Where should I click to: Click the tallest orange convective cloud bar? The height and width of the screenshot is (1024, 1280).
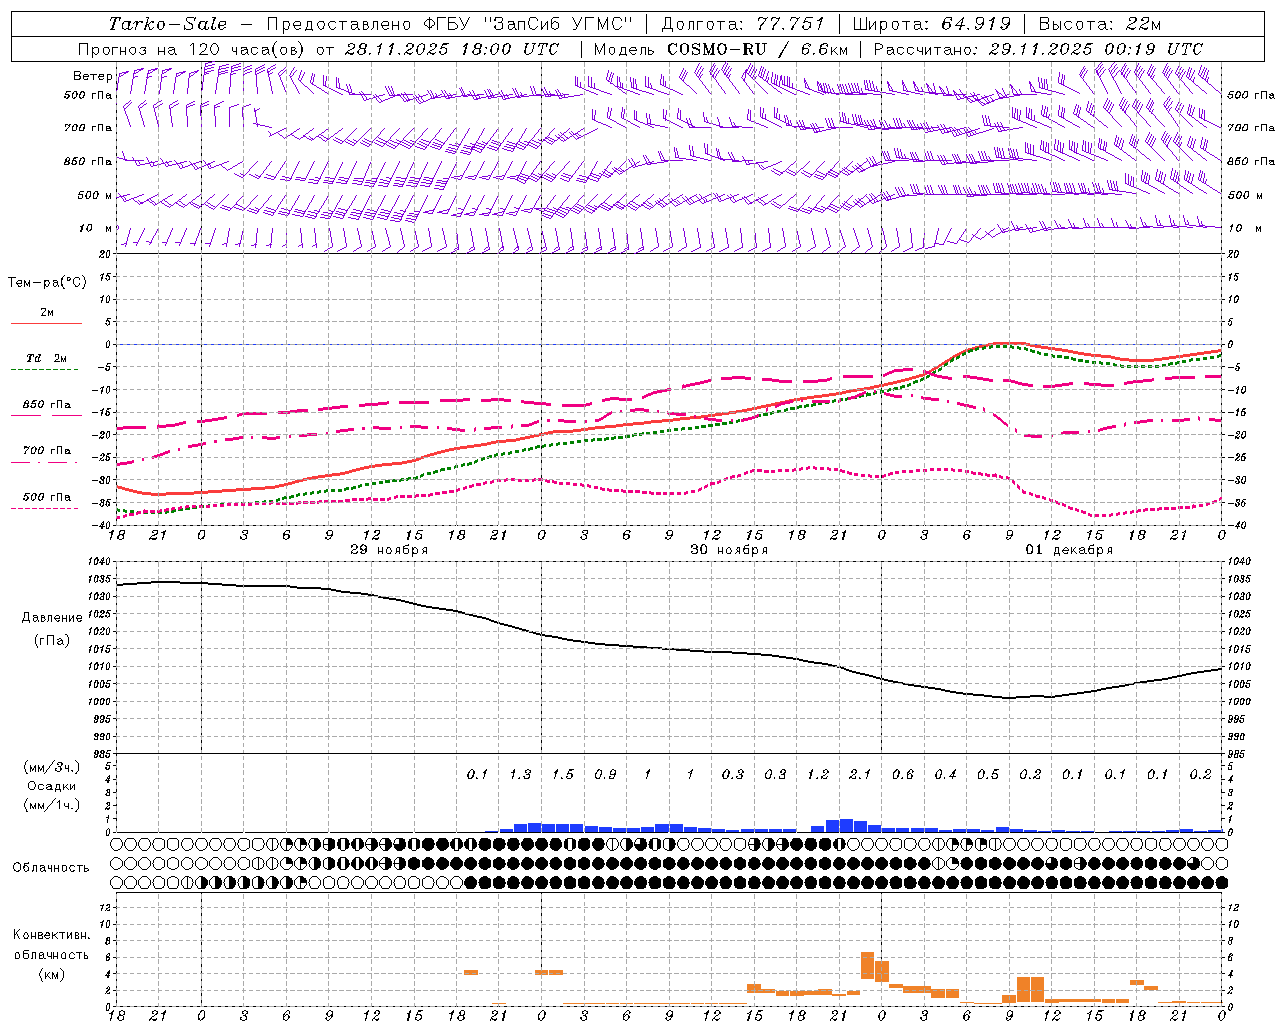[x=867, y=966]
